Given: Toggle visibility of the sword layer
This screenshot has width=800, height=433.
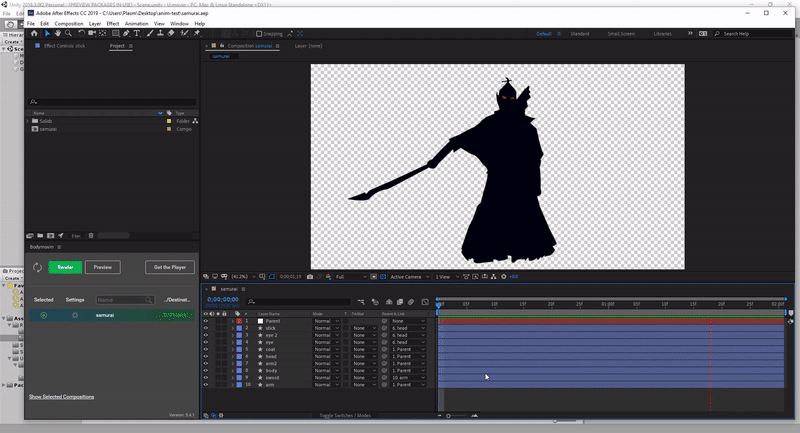Looking at the screenshot, I should 206,377.
